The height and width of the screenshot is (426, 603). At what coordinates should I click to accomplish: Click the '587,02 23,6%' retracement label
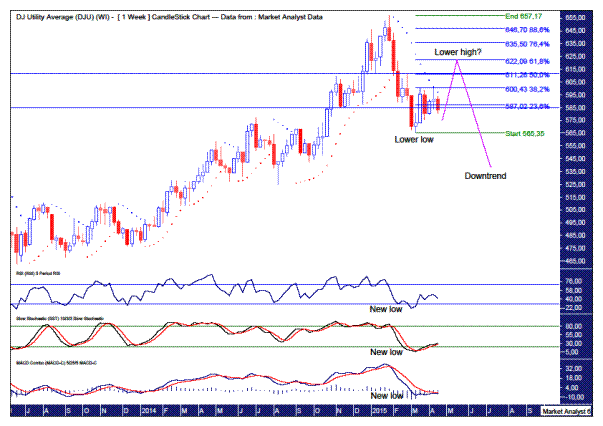[527, 106]
